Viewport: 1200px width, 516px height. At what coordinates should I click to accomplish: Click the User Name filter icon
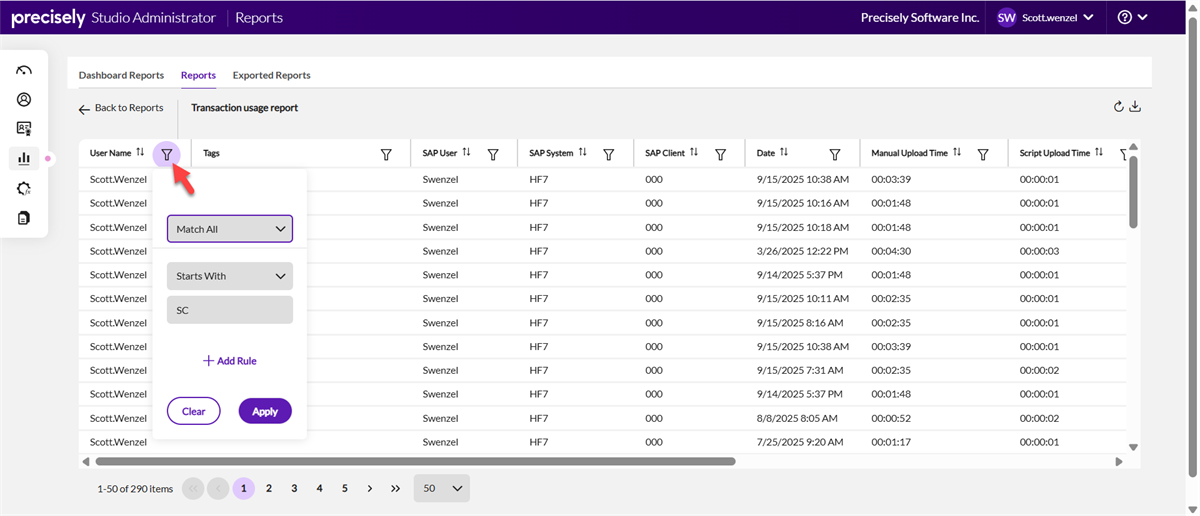coord(167,154)
